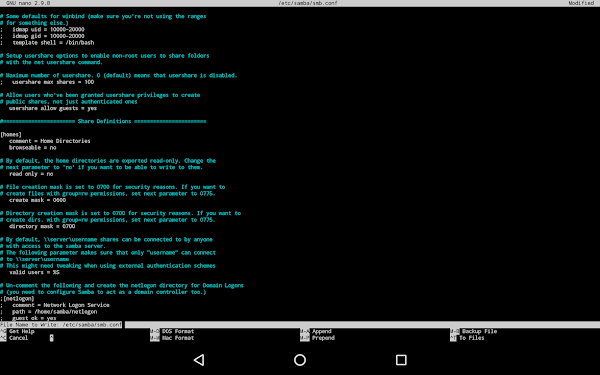
Task: Select the Append option
Action: point(316,331)
